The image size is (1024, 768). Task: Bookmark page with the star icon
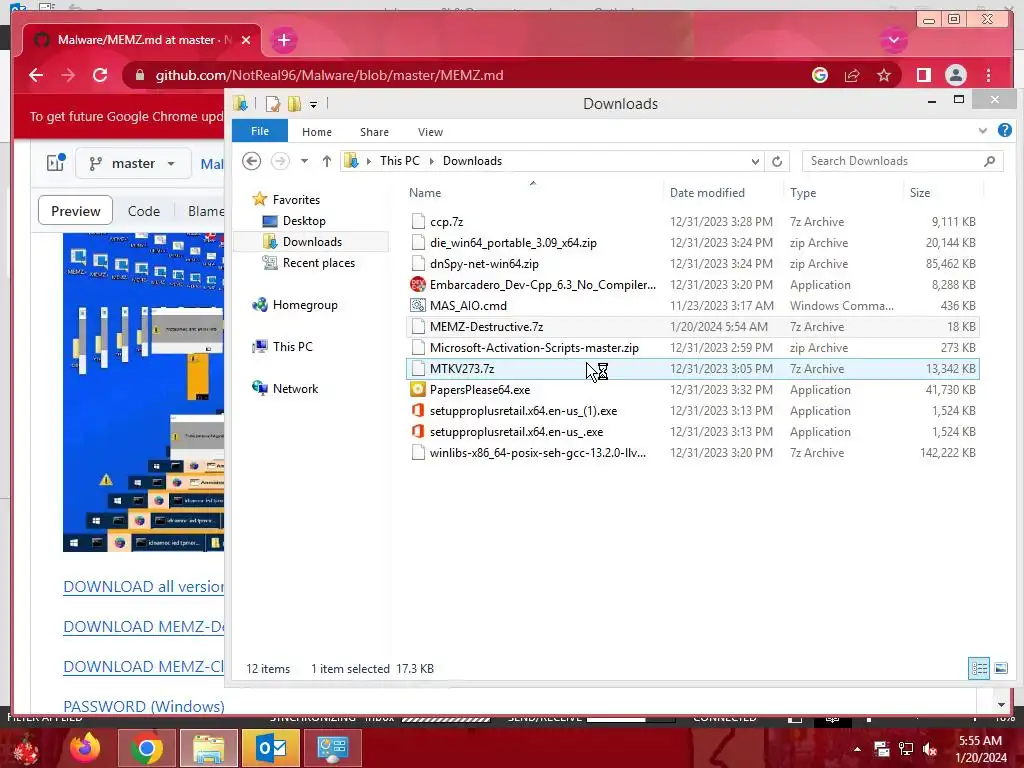tap(884, 75)
